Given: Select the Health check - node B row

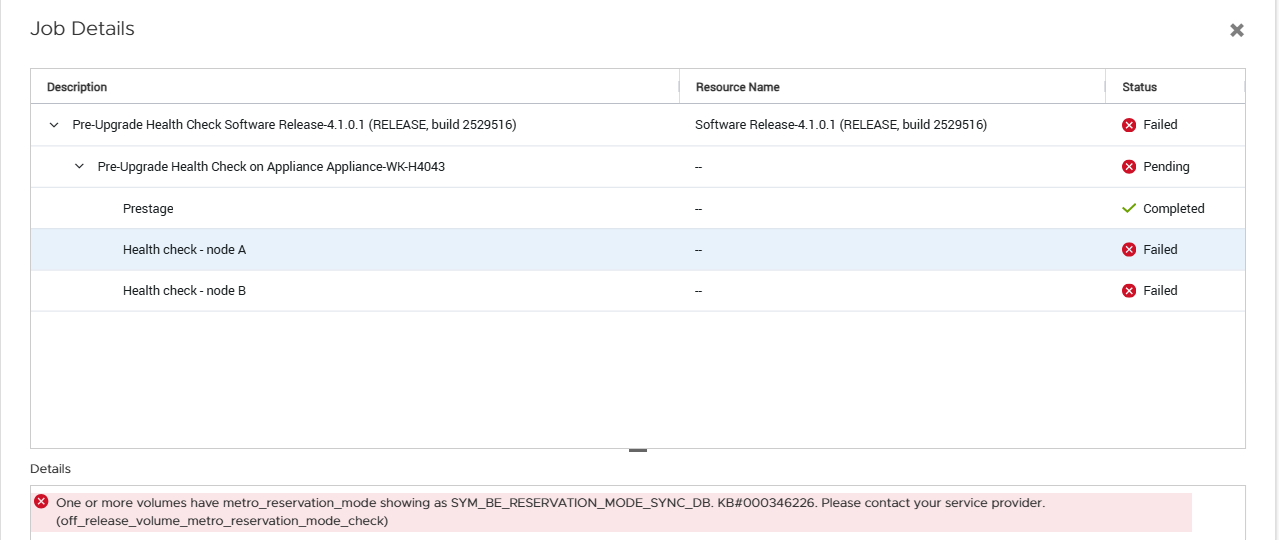Looking at the screenshot, I should point(638,290).
